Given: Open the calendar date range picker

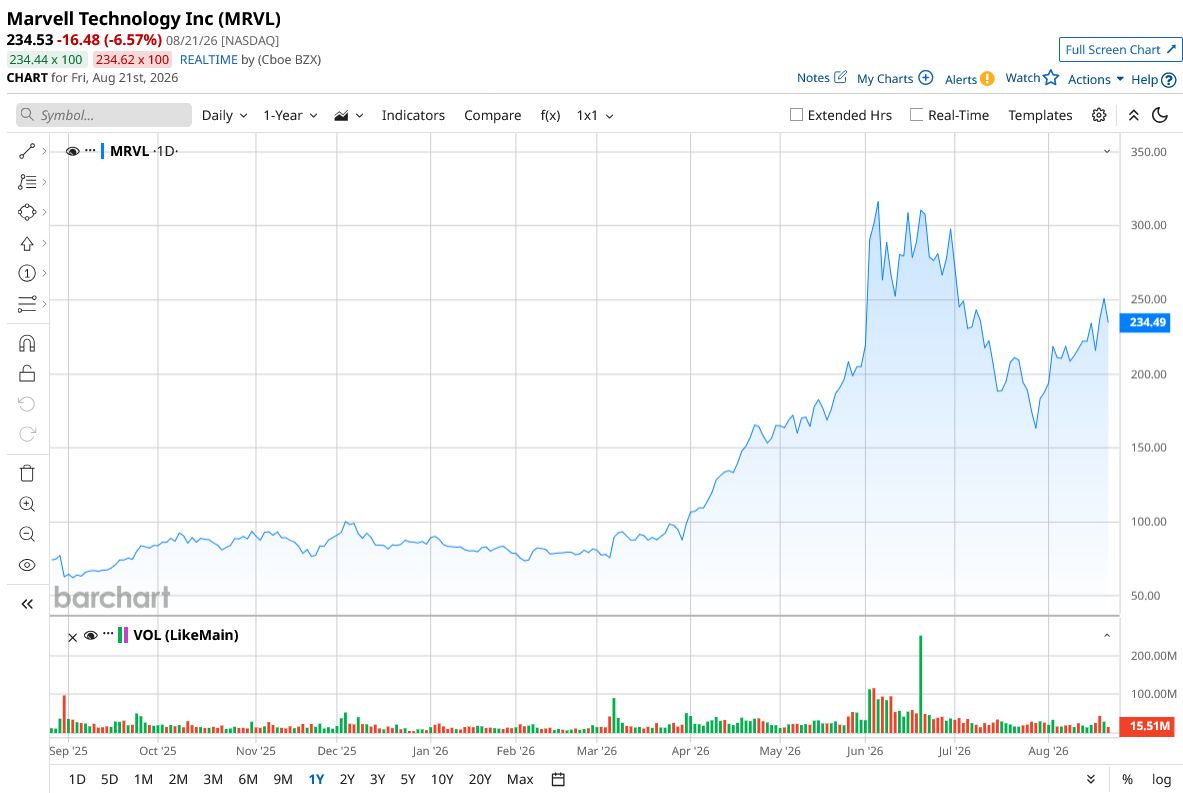Looking at the screenshot, I should click(x=558, y=779).
